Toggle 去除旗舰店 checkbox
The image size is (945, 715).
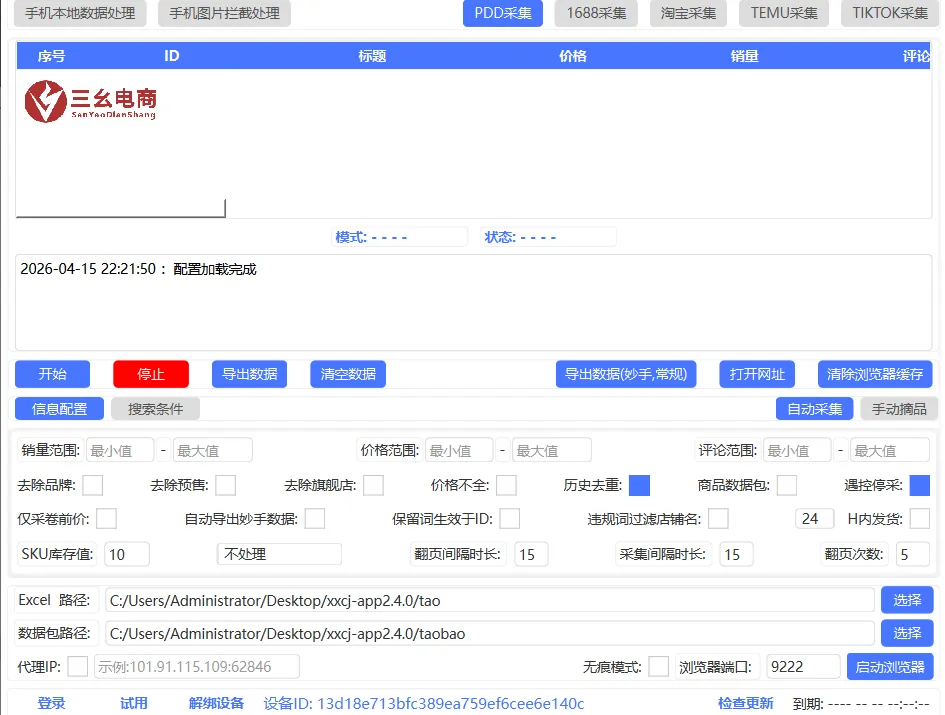point(373,485)
